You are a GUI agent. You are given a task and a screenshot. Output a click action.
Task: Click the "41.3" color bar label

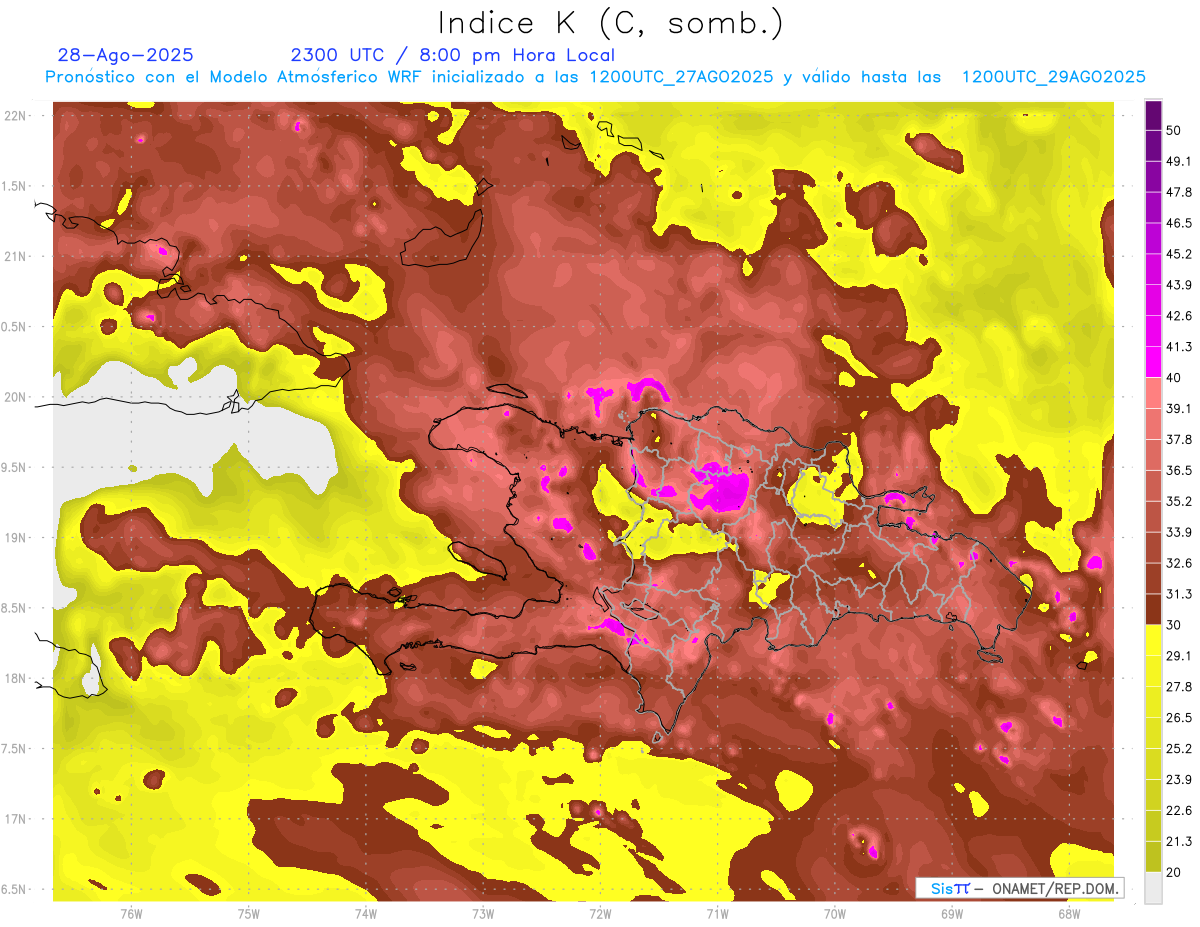tap(1178, 347)
